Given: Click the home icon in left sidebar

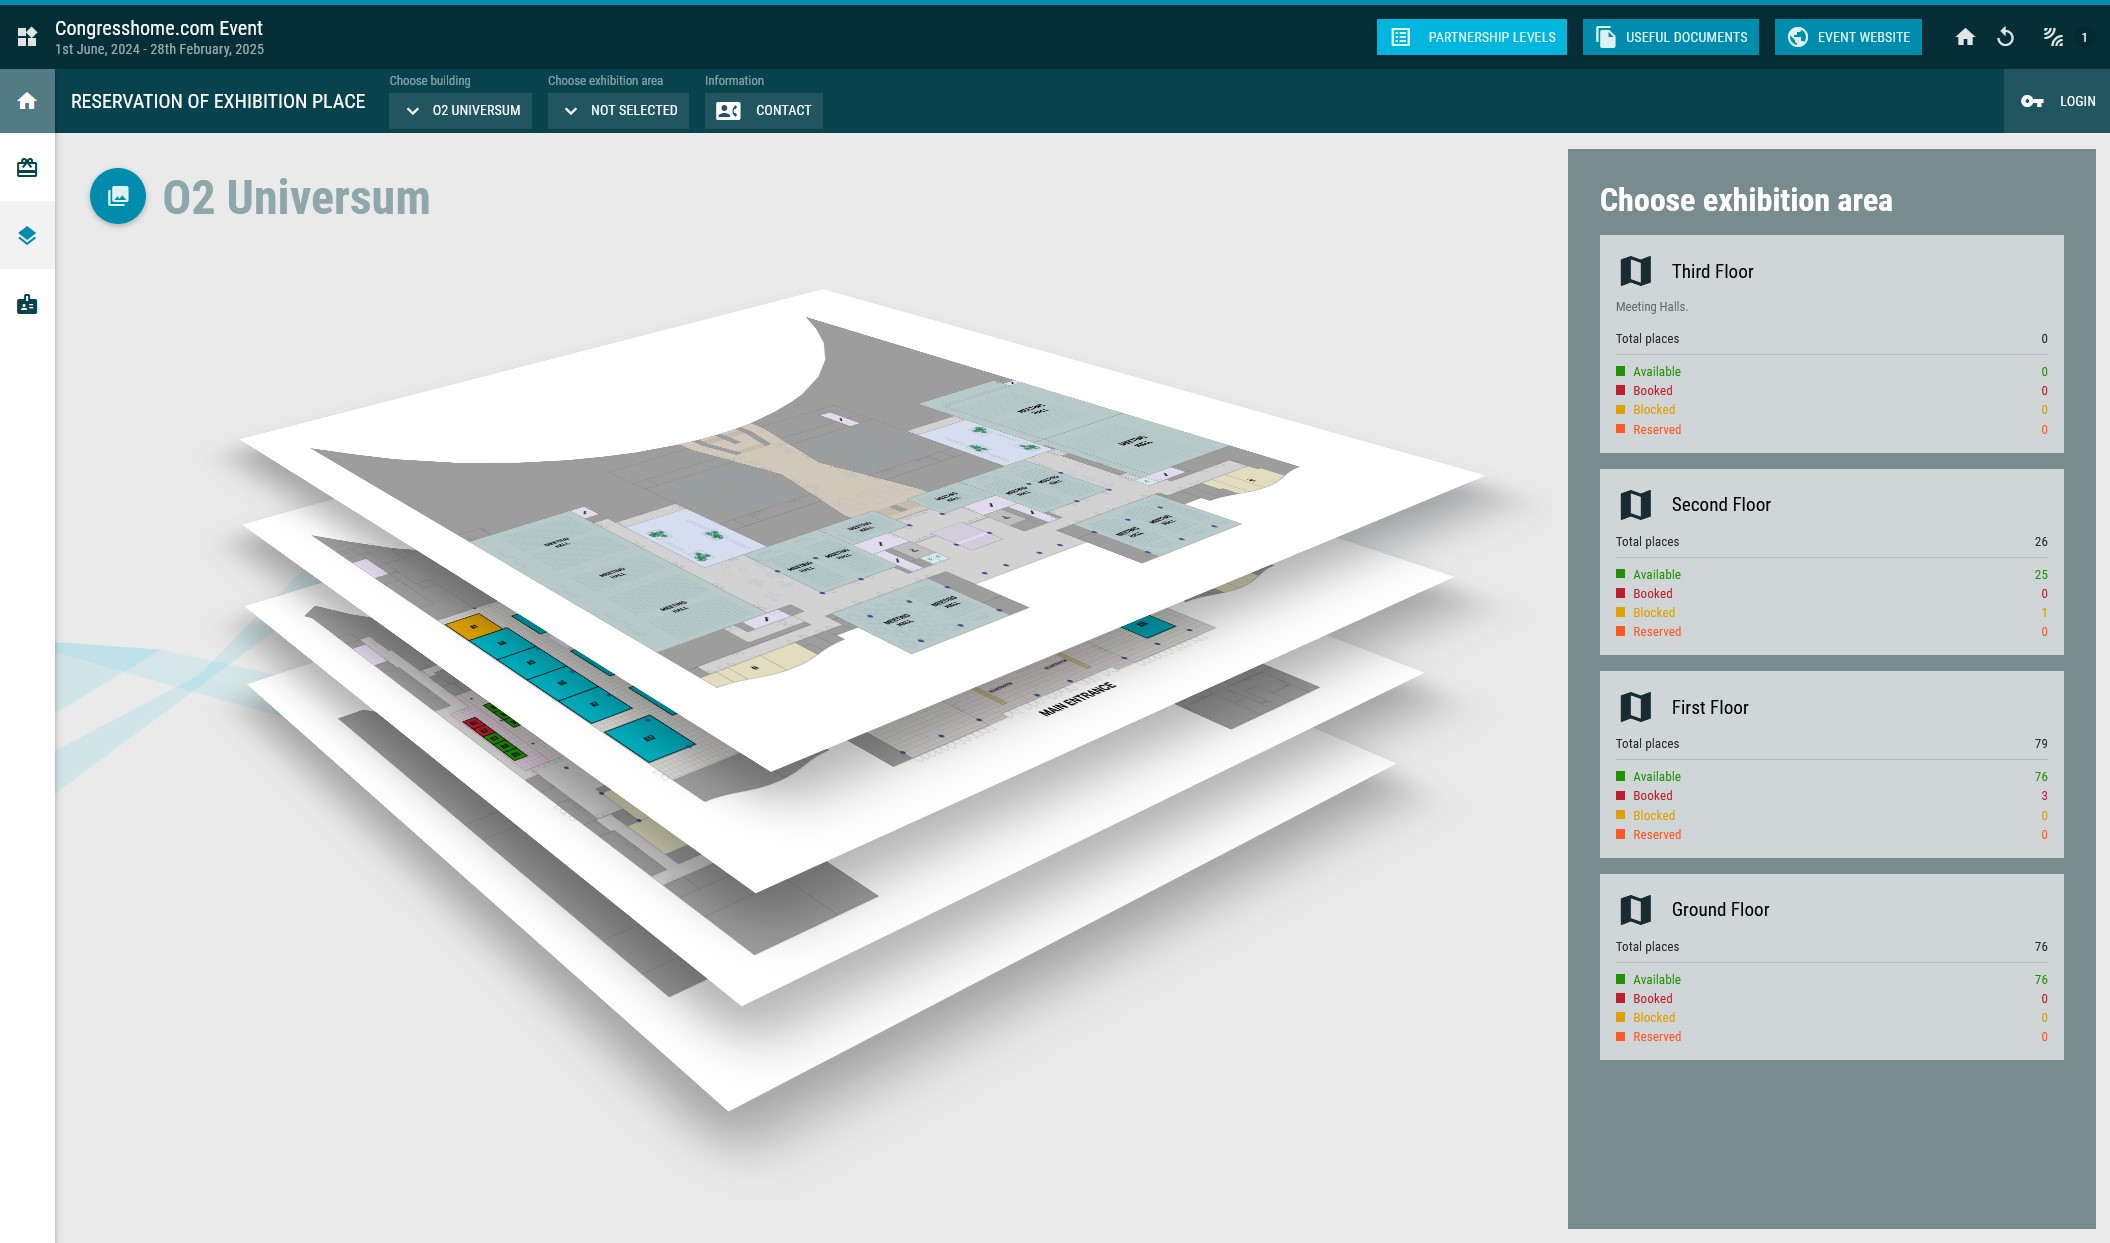Looking at the screenshot, I should (x=27, y=101).
